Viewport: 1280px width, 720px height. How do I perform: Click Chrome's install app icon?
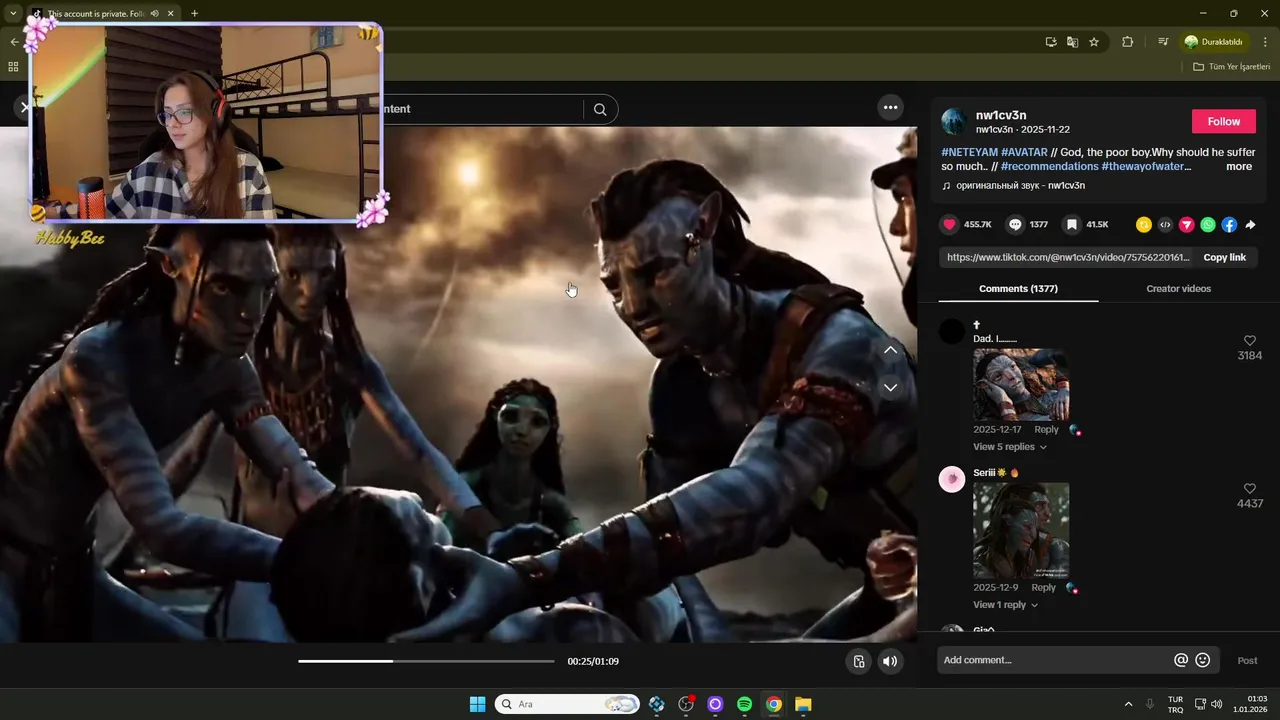[1051, 42]
